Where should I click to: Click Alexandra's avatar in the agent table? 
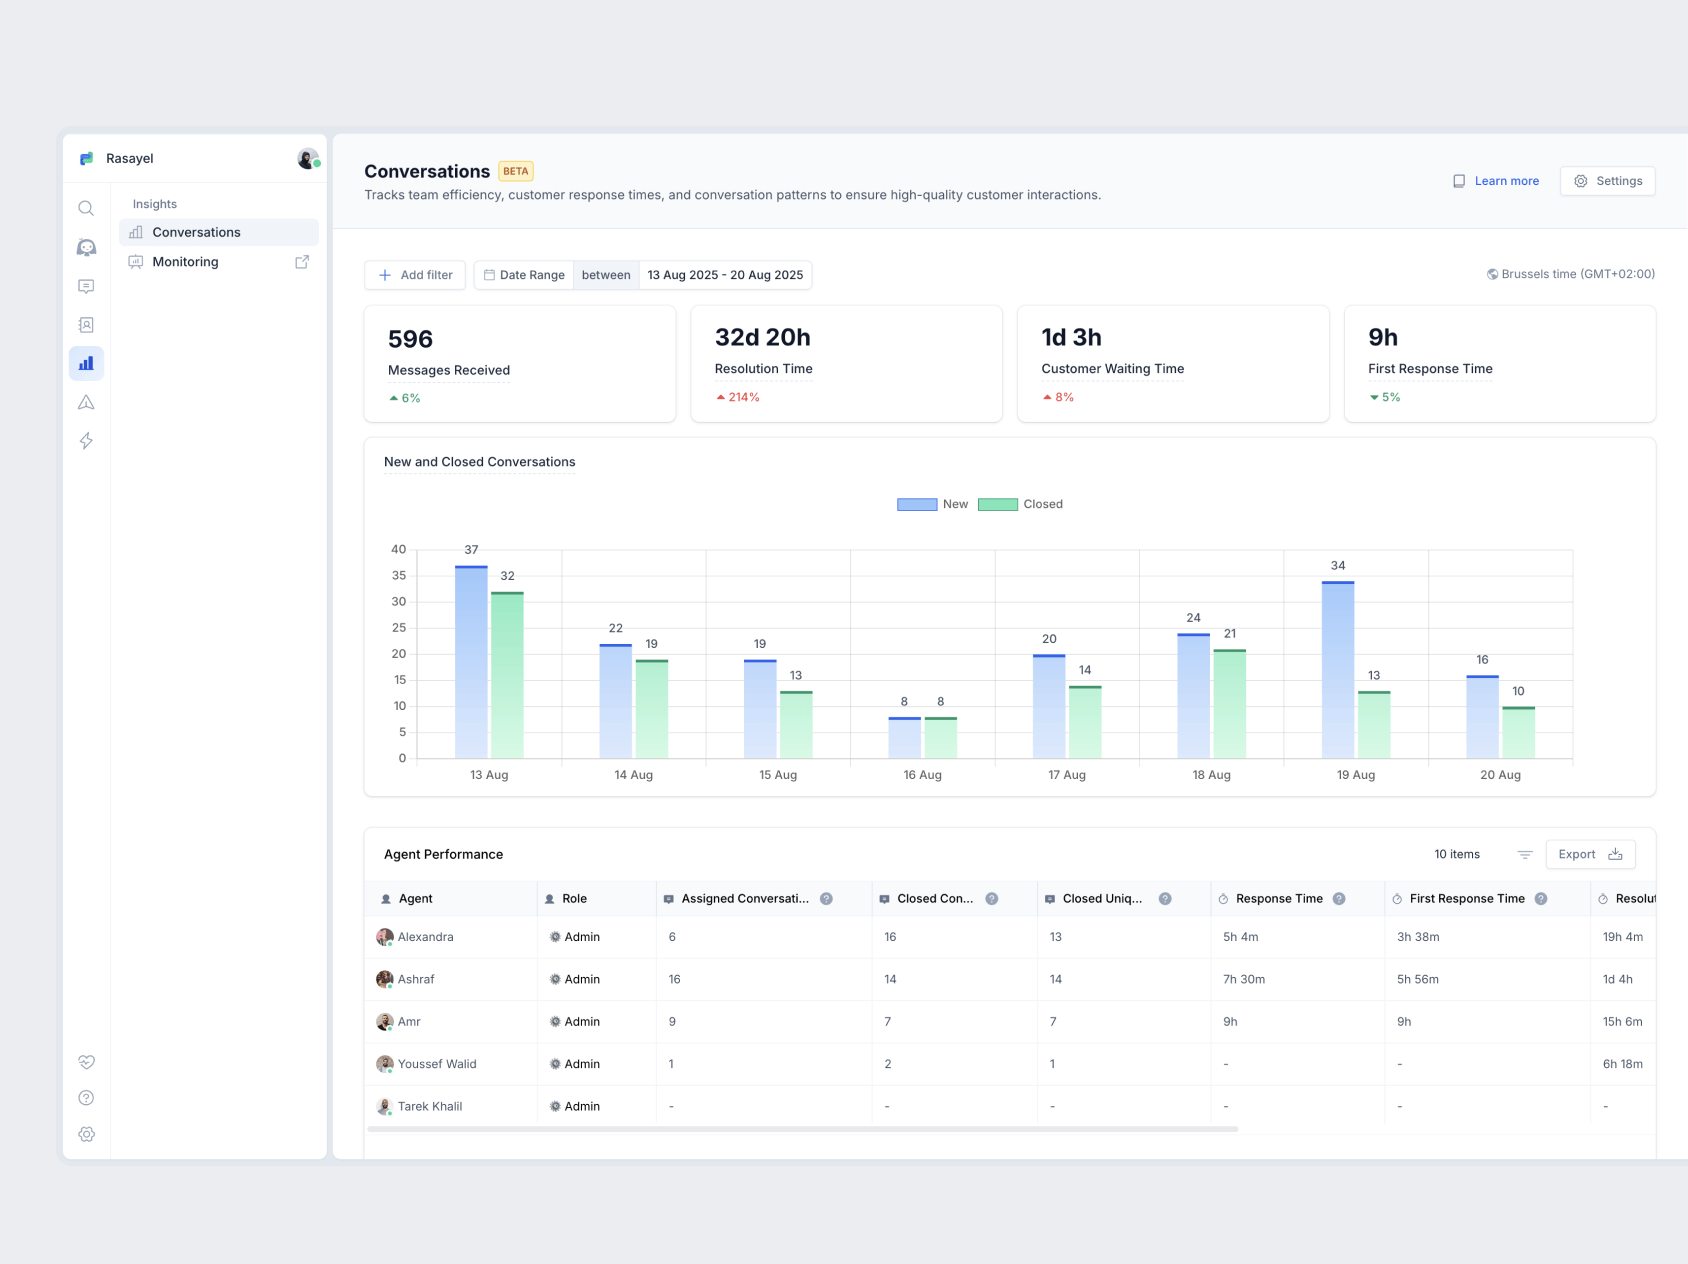[x=385, y=937]
